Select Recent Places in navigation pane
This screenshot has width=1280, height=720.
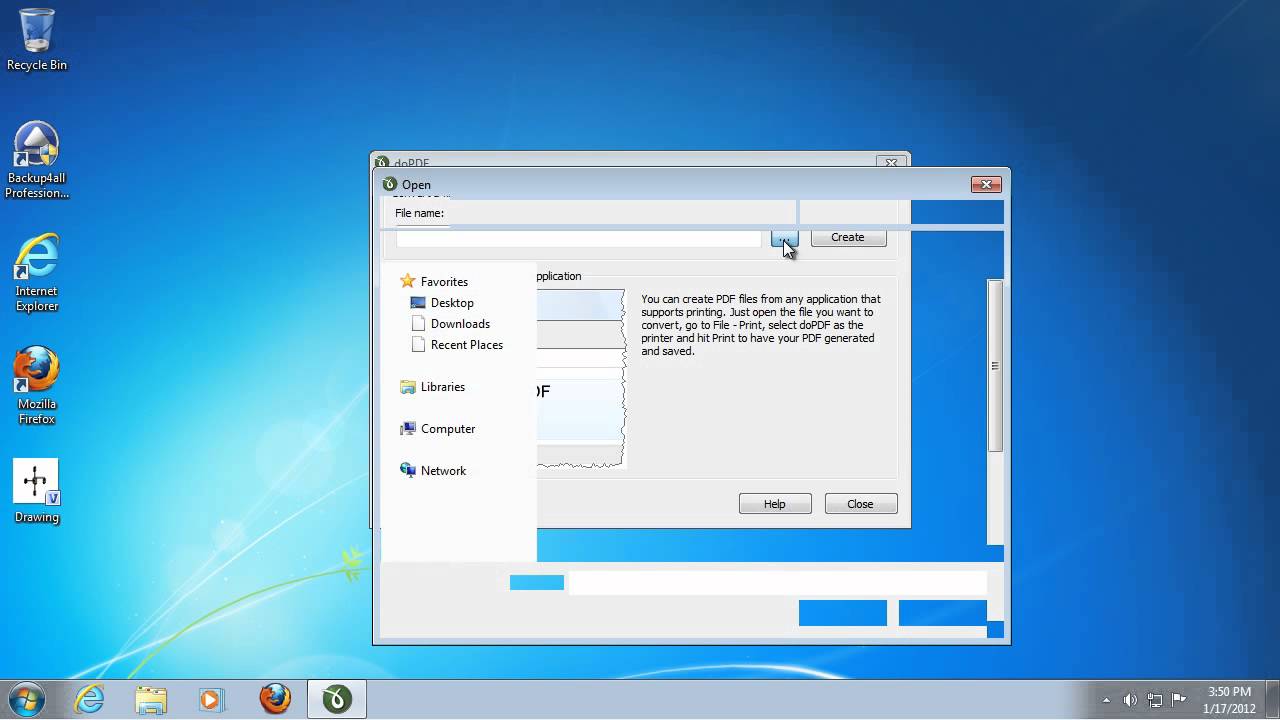(x=456, y=345)
